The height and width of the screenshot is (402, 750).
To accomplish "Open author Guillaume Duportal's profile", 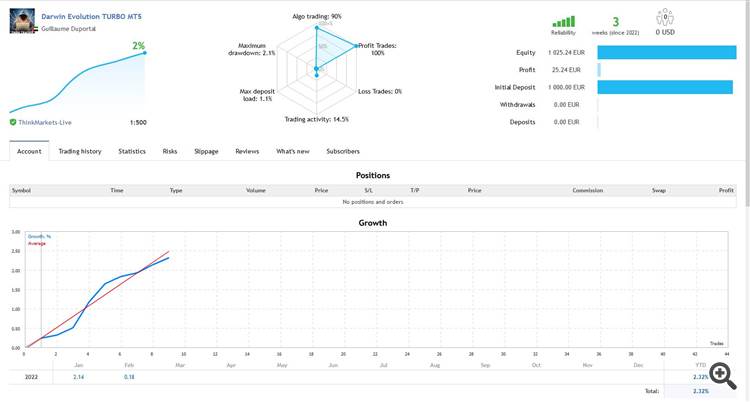I will pyautogui.click(x=68, y=29).
